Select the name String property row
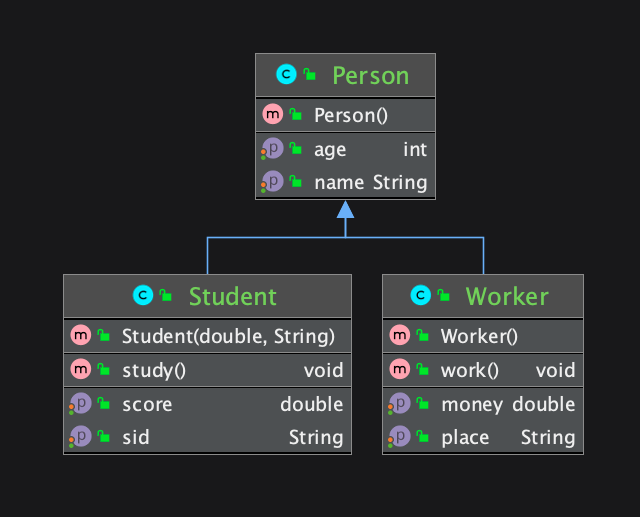The height and width of the screenshot is (517, 640). (370, 182)
